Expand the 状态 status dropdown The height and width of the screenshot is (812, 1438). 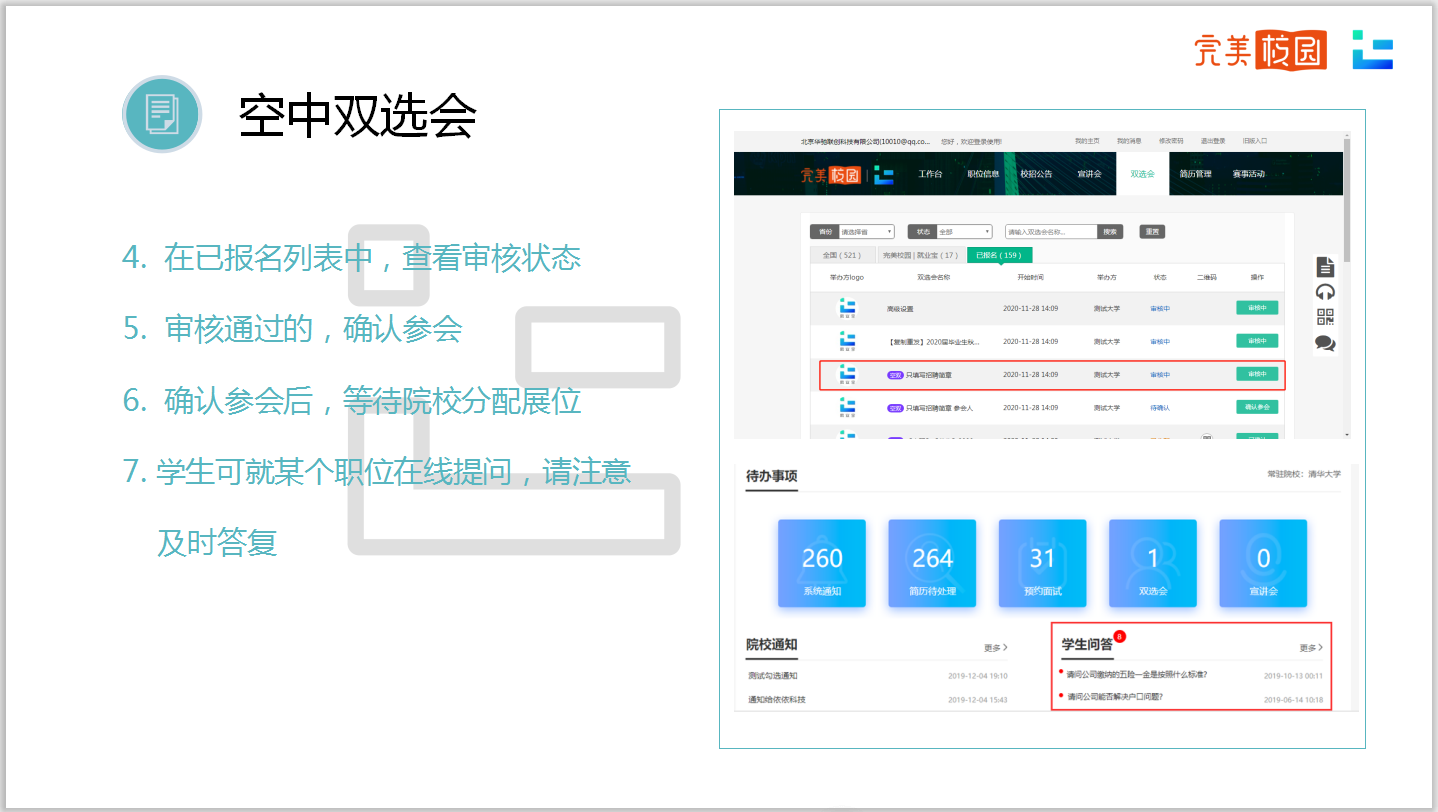pyautogui.click(x=963, y=232)
